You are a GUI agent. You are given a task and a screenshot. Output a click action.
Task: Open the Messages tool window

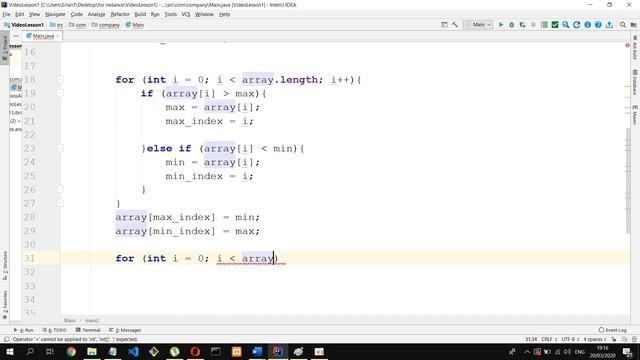click(x=125, y=330)
